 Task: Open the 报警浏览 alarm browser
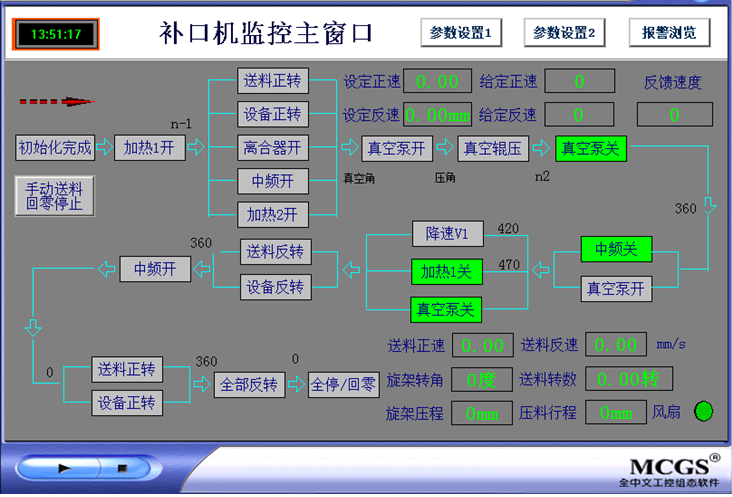(669, 33)
